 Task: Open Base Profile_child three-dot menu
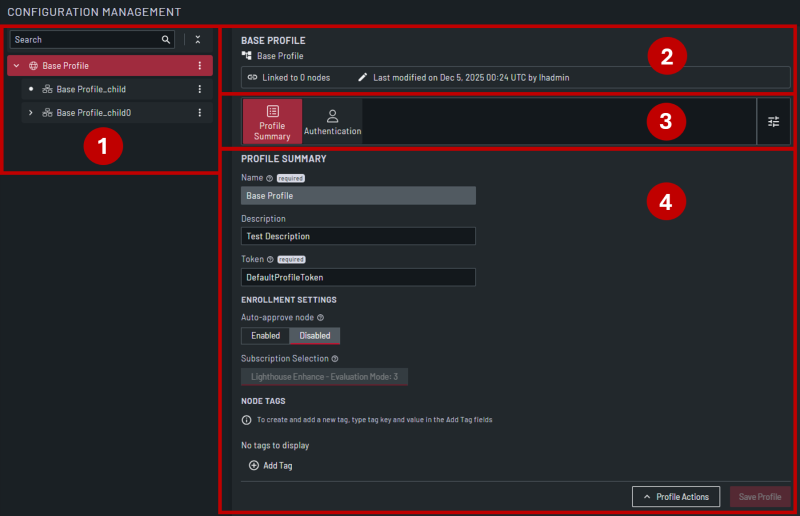(x=199, y=89)
